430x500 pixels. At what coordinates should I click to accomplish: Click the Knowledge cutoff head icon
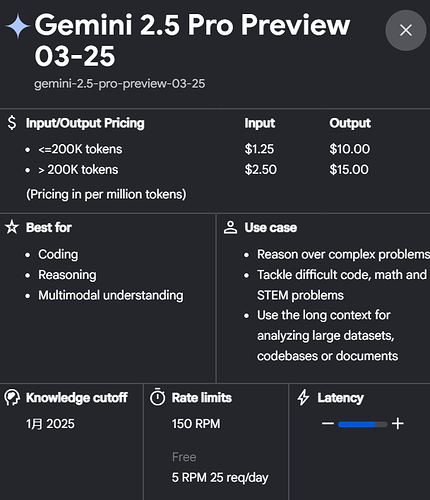click(12, 398)
